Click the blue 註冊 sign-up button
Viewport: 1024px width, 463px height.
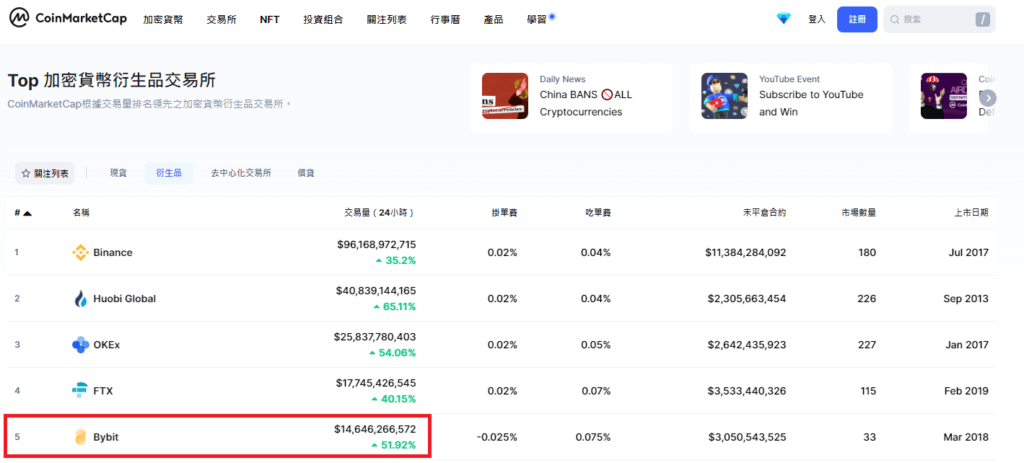(x=857, y=20)
